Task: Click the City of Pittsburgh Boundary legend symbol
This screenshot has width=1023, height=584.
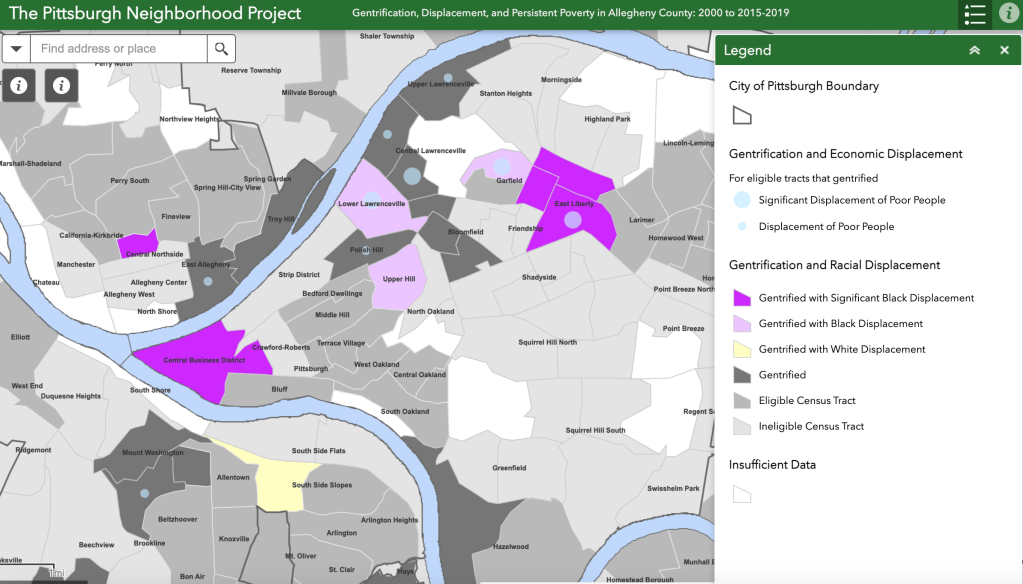Action: tap(741, 114)
